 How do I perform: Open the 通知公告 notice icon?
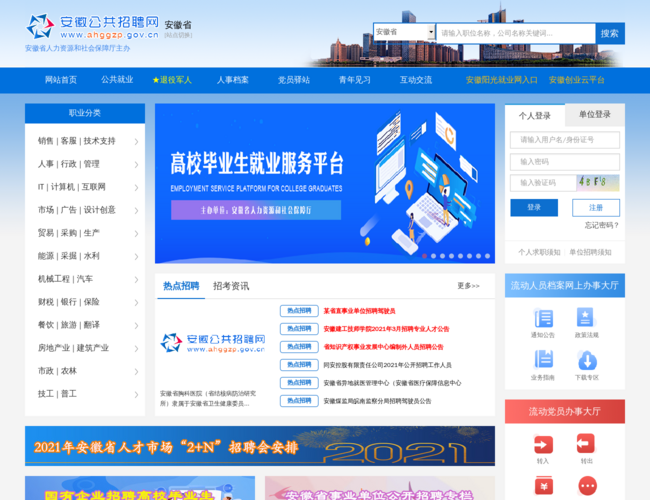(x=543, y=318)
